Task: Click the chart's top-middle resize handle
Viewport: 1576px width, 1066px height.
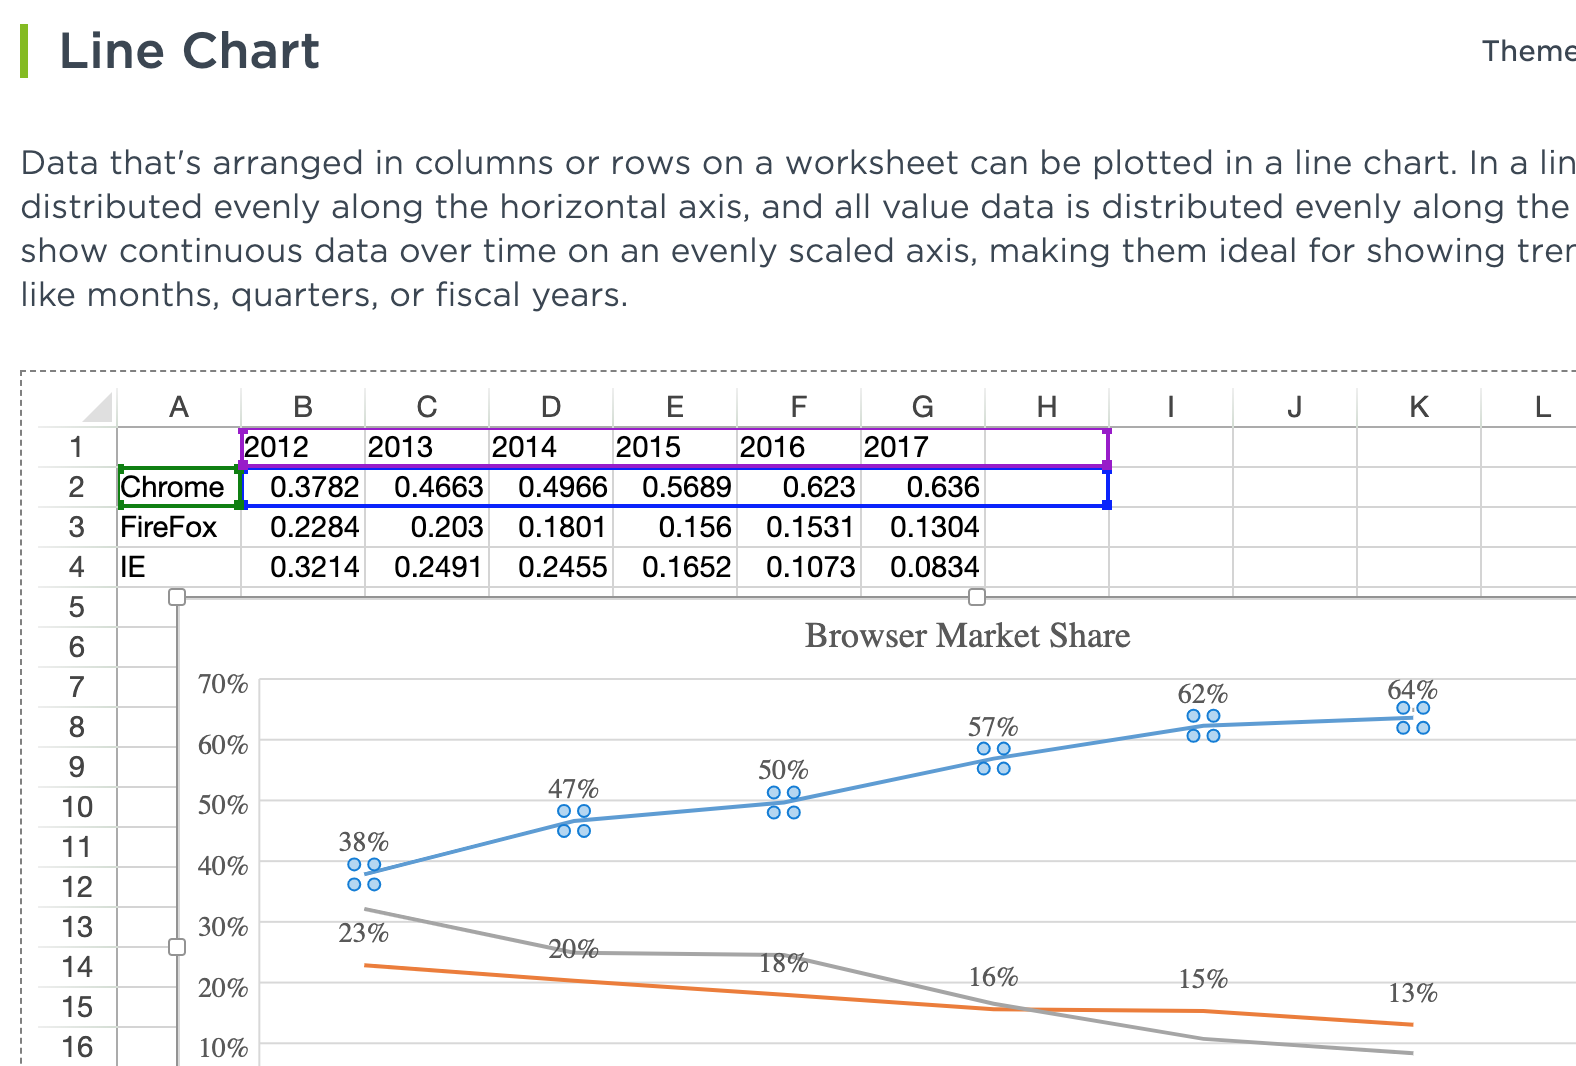Action: (977, 597)
